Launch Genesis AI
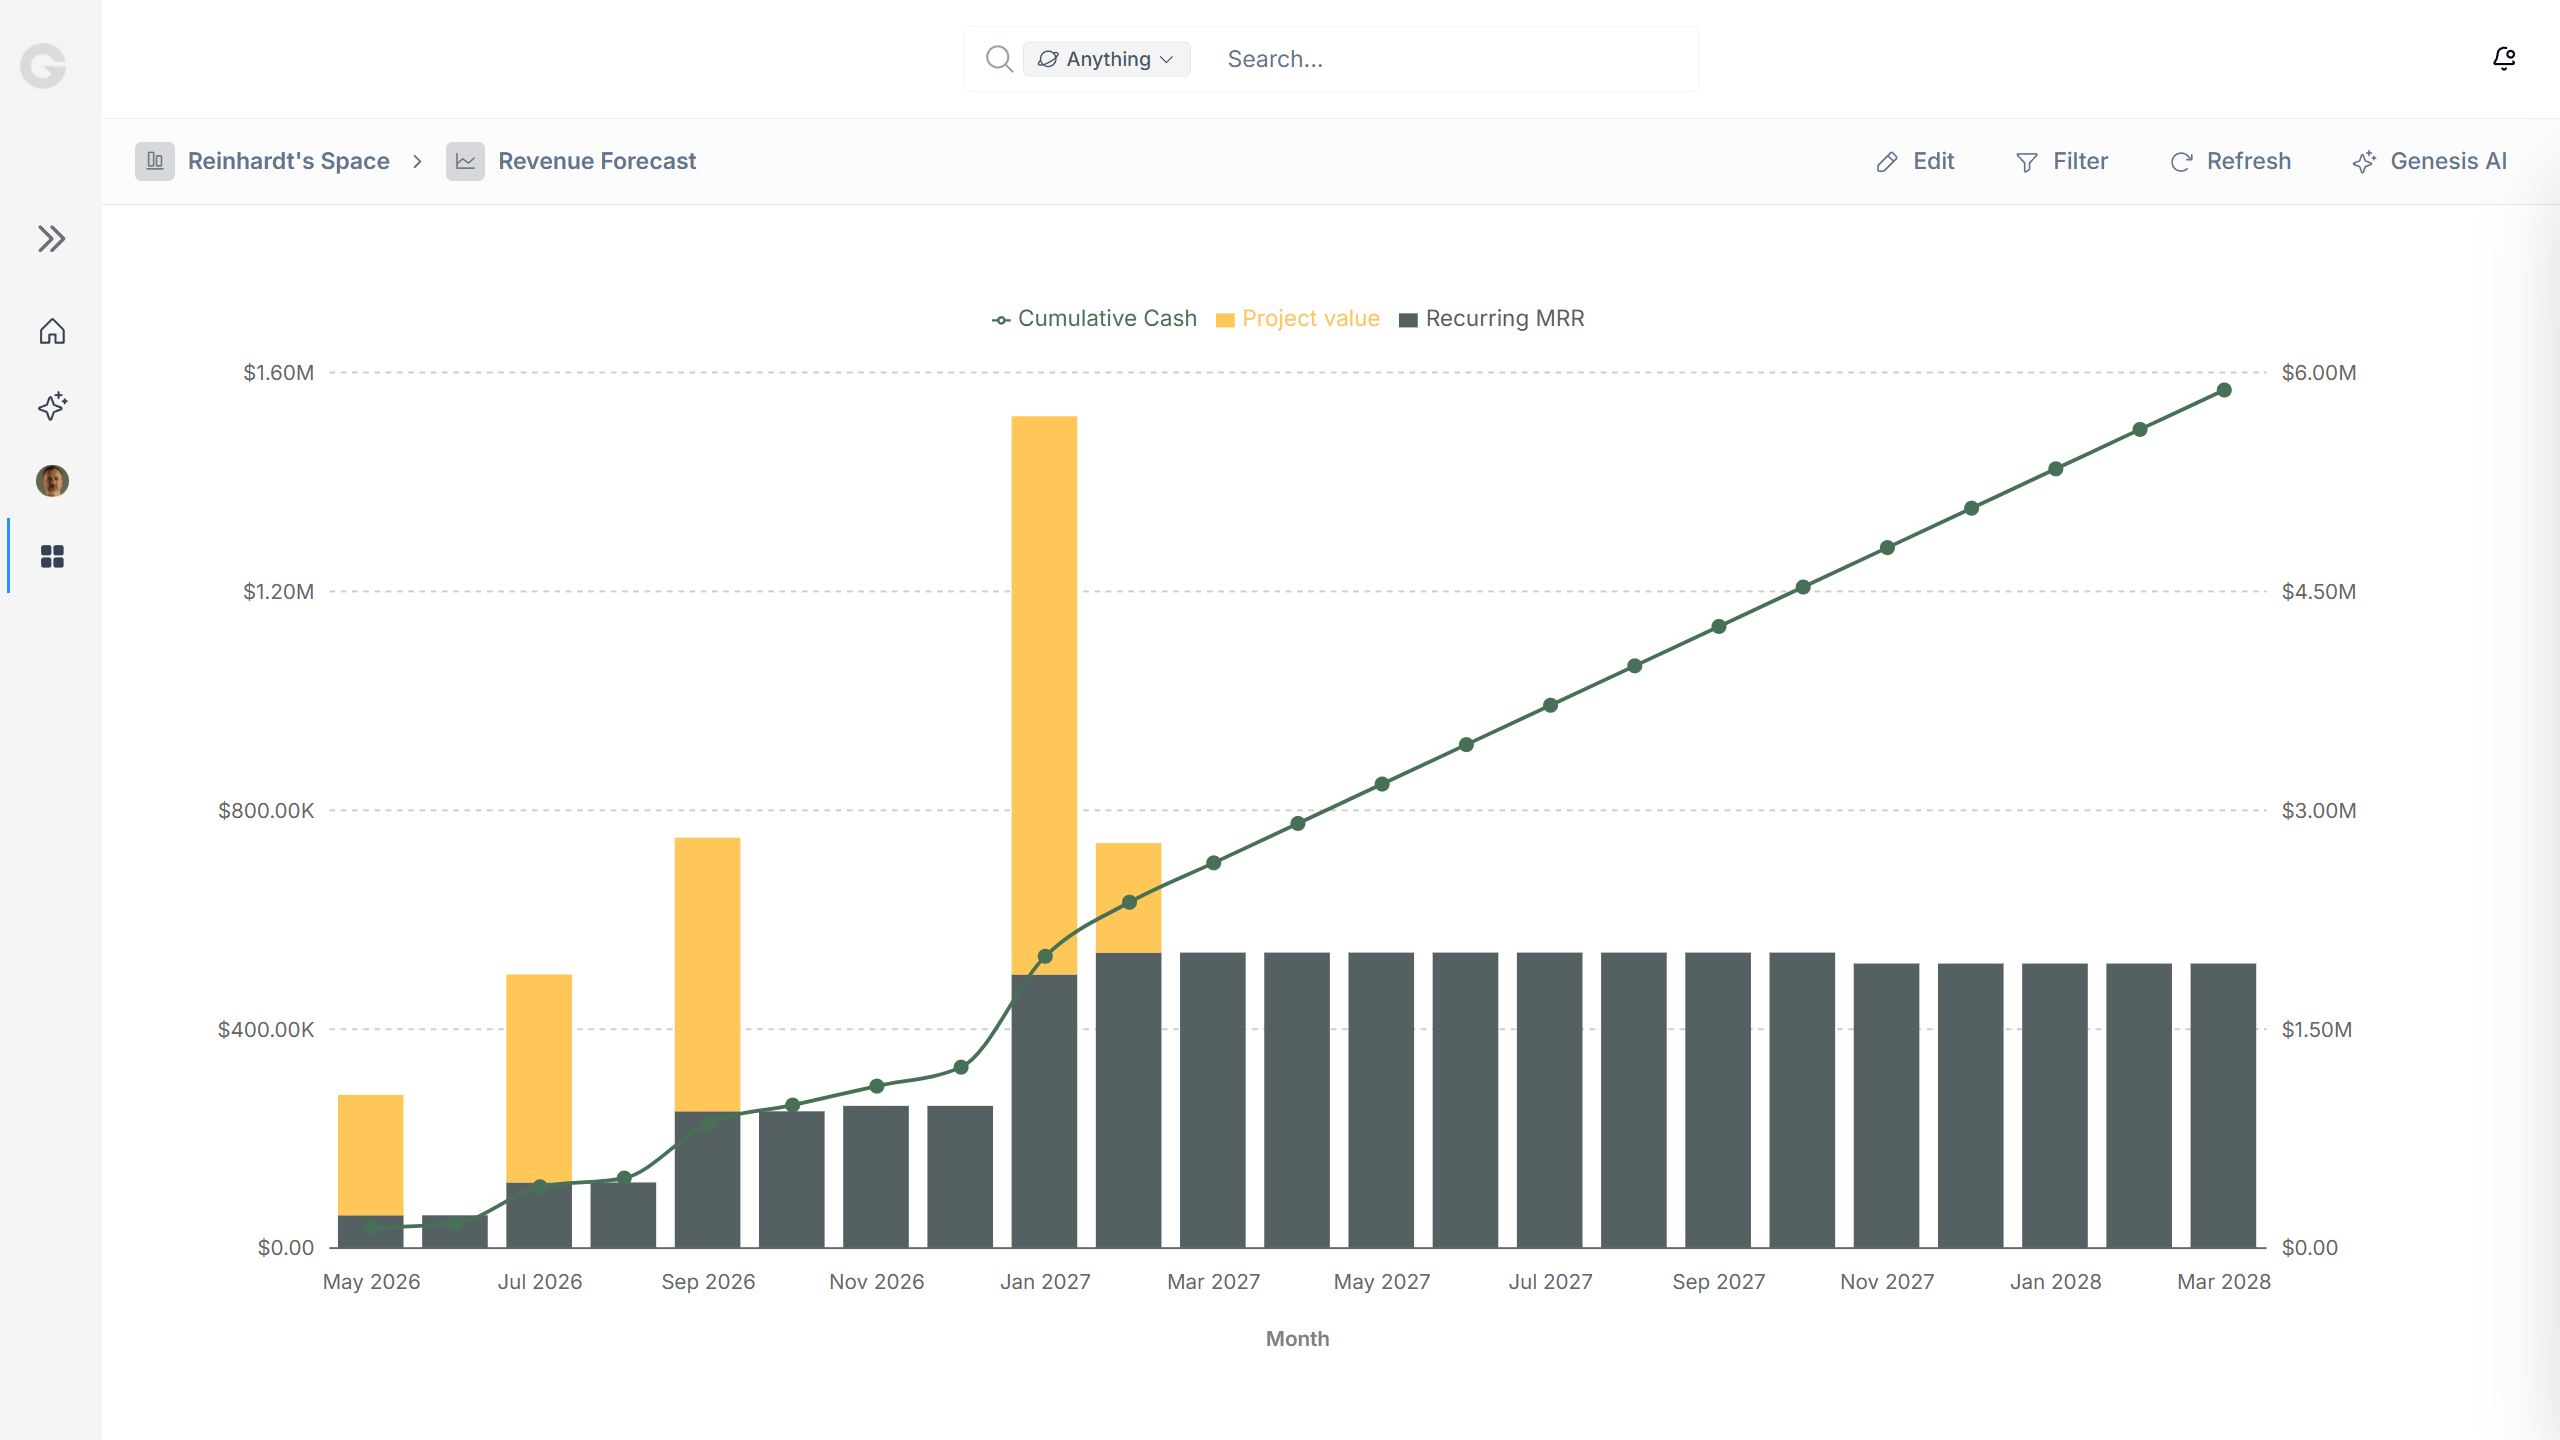The image size is (2560, 1440). click(x=2429, y=161)
